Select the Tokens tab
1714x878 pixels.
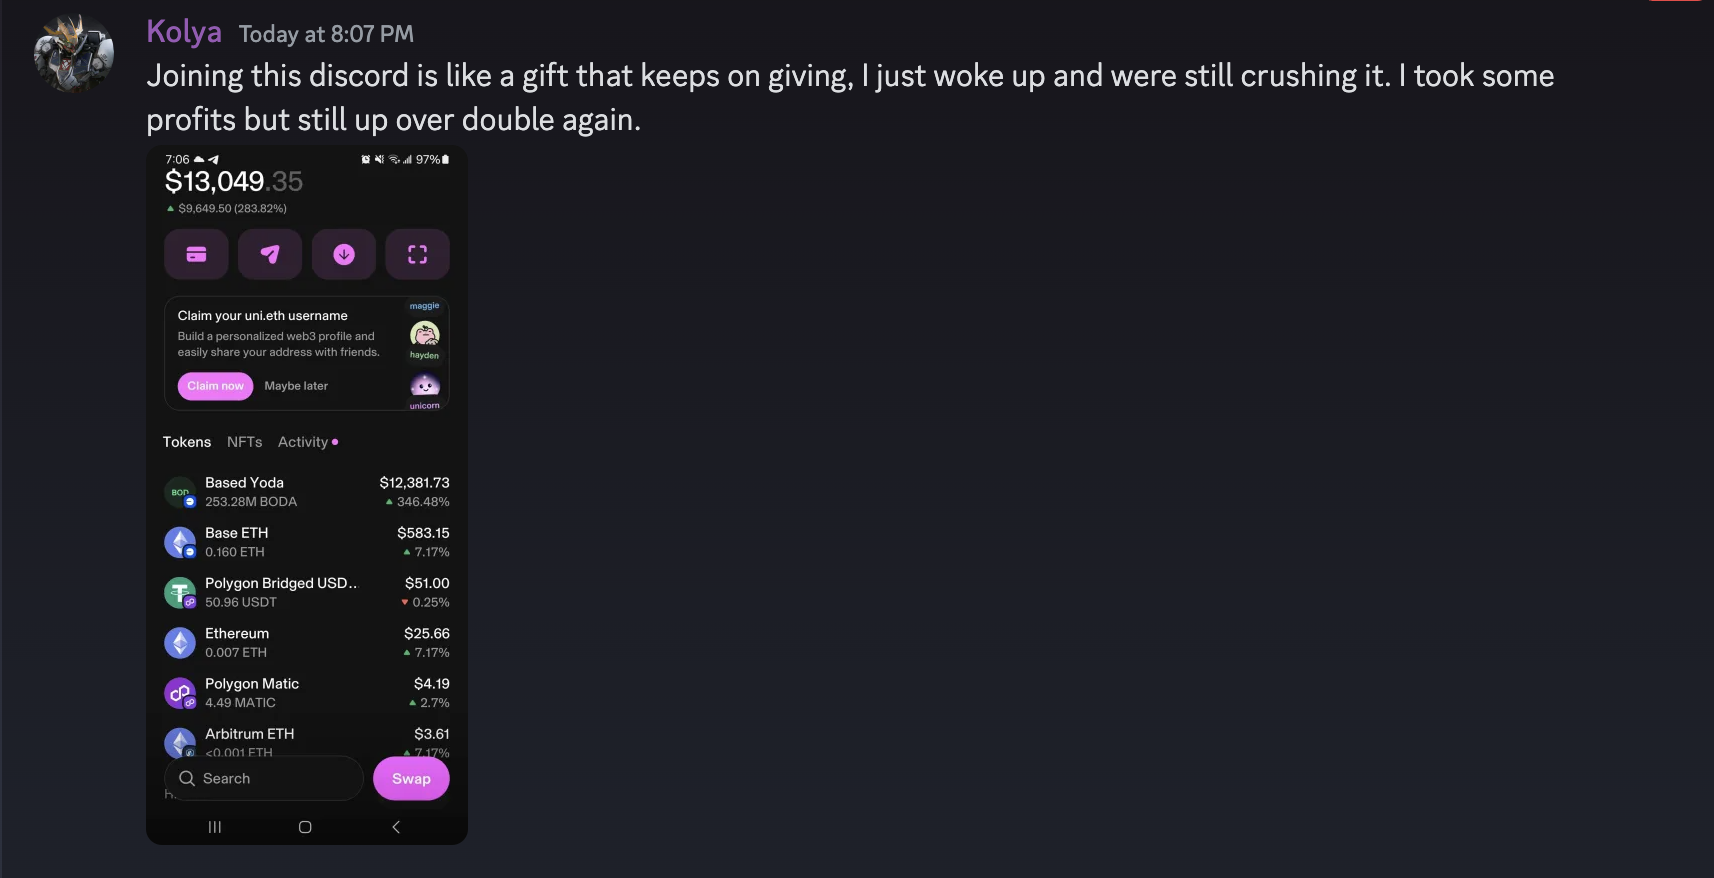click(x=186, y=441)
